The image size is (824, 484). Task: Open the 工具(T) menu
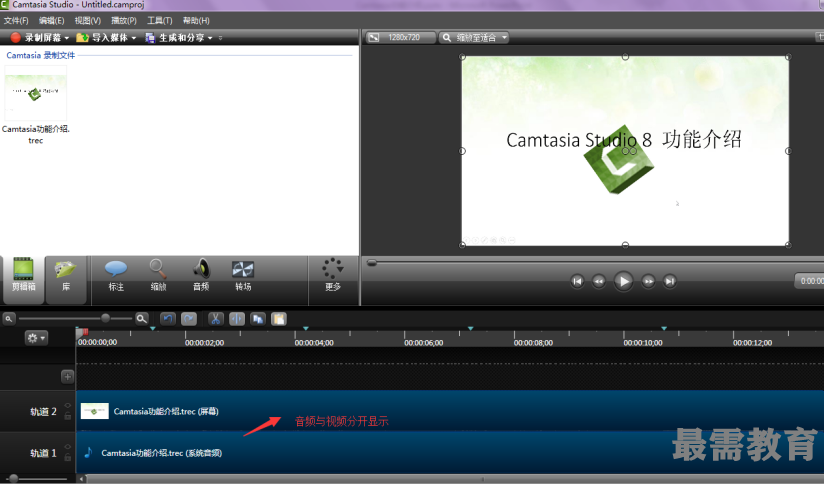coord(159,20)
